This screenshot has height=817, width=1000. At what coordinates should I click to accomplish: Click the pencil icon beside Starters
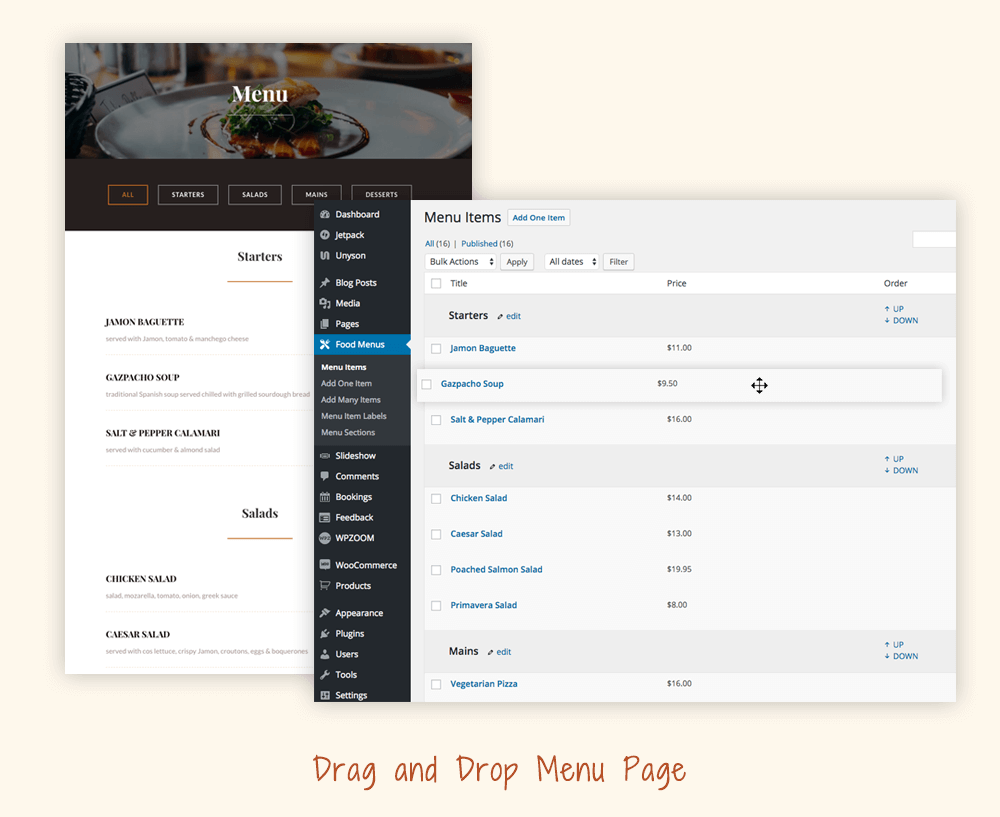pos(500,316)
